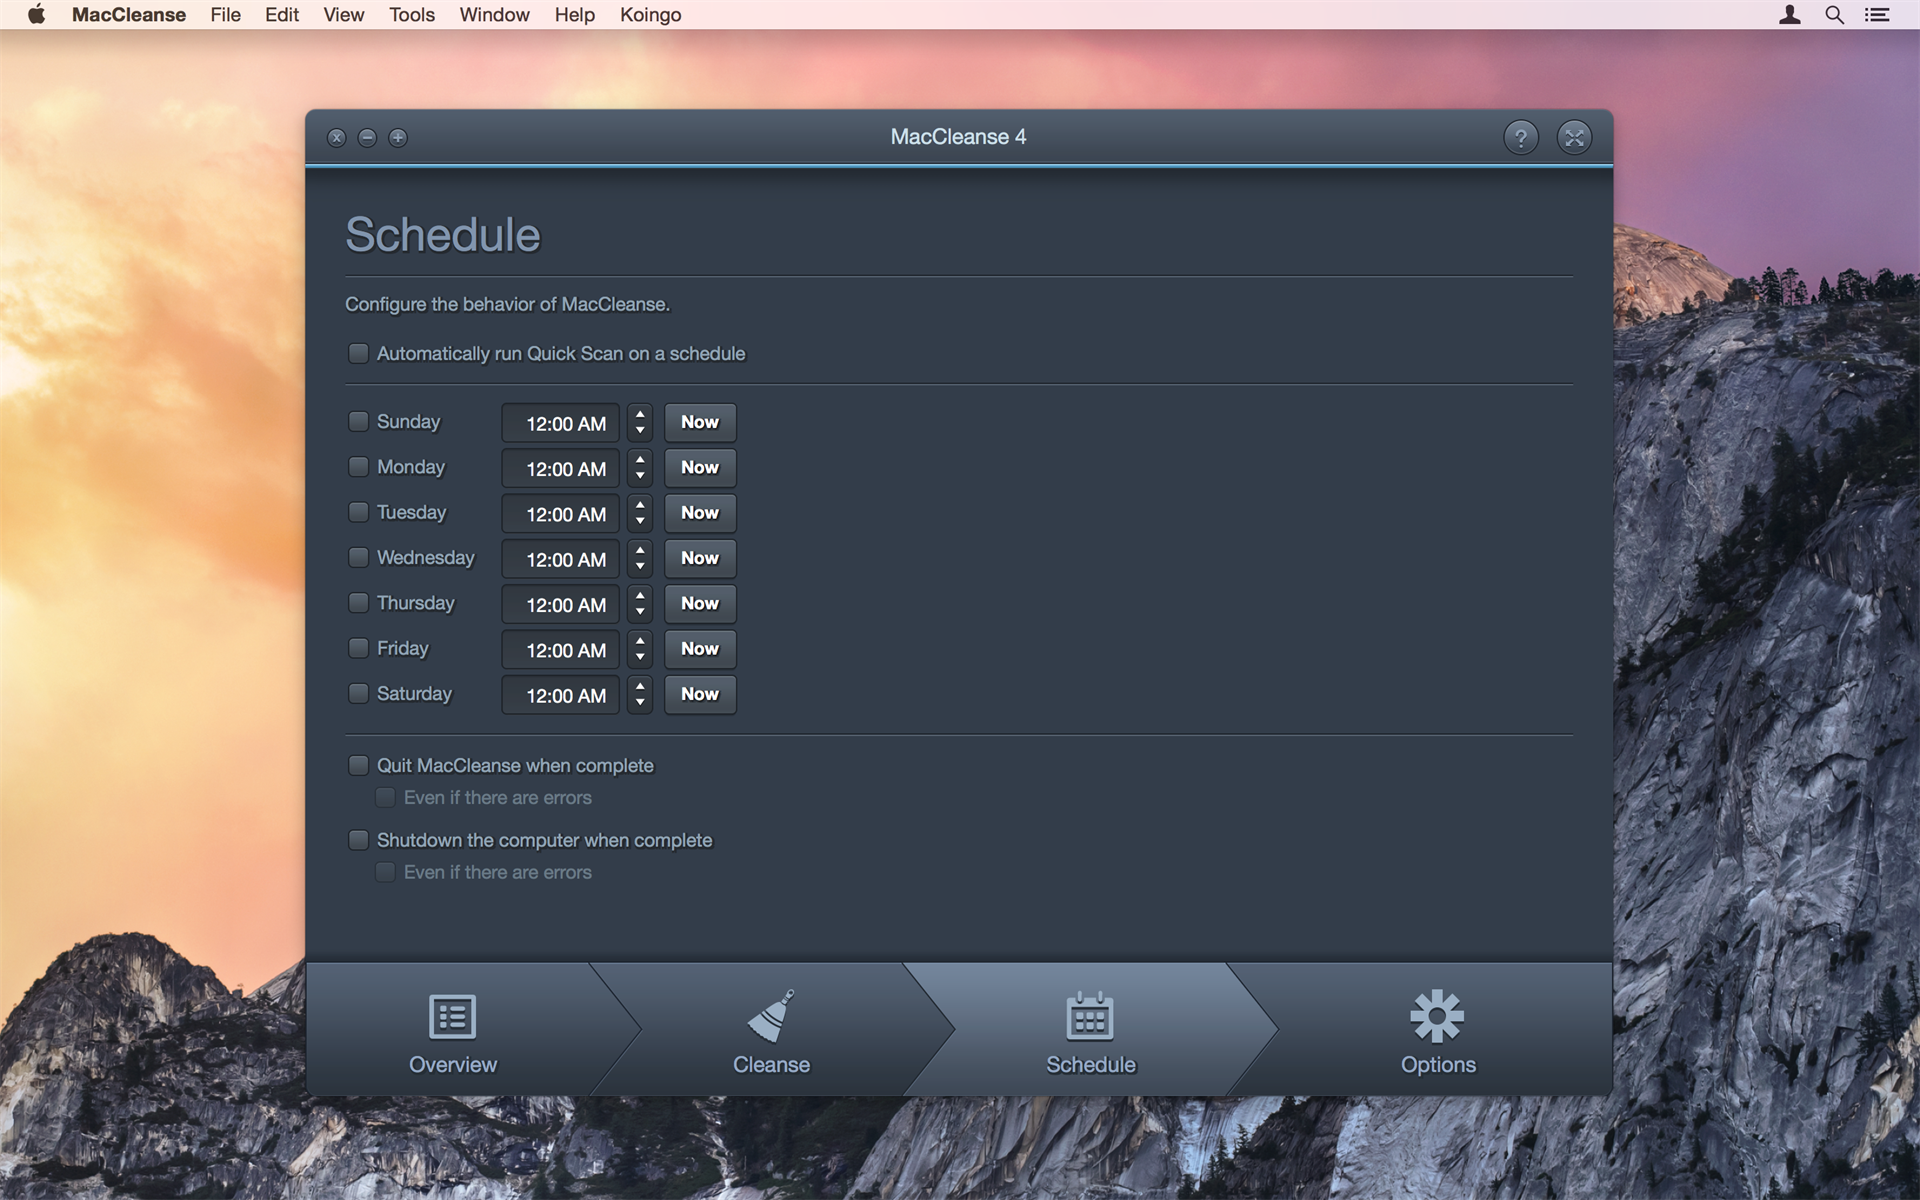Screen dimensions: 1920x1200
Task: Select the Schedule calendar icon
Action: click(1090, 1016)
